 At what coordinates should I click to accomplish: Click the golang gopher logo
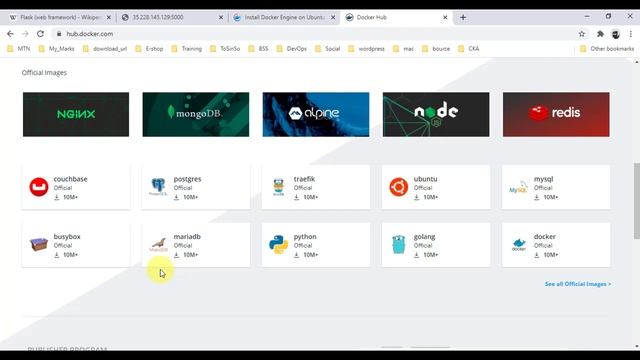(398, 244)
